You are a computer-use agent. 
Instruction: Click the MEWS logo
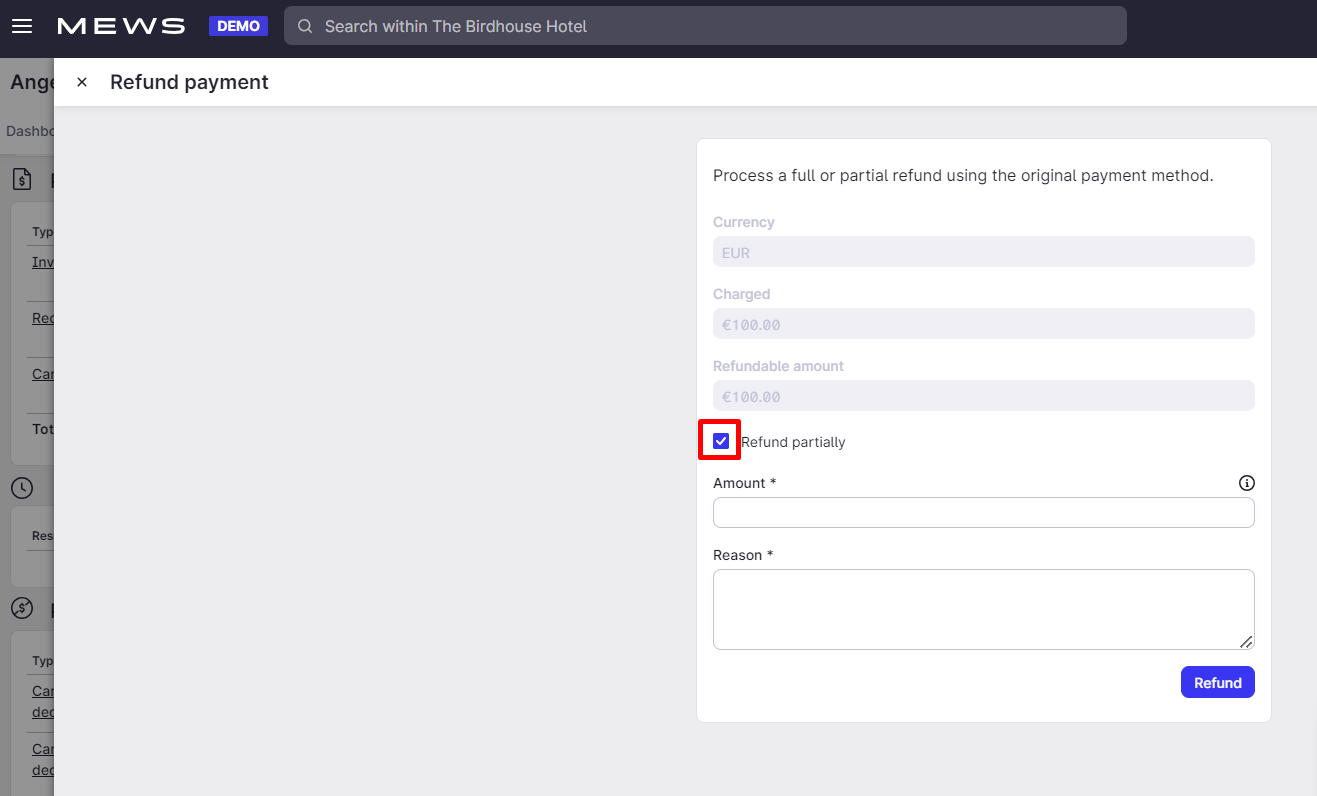[121, 26]
